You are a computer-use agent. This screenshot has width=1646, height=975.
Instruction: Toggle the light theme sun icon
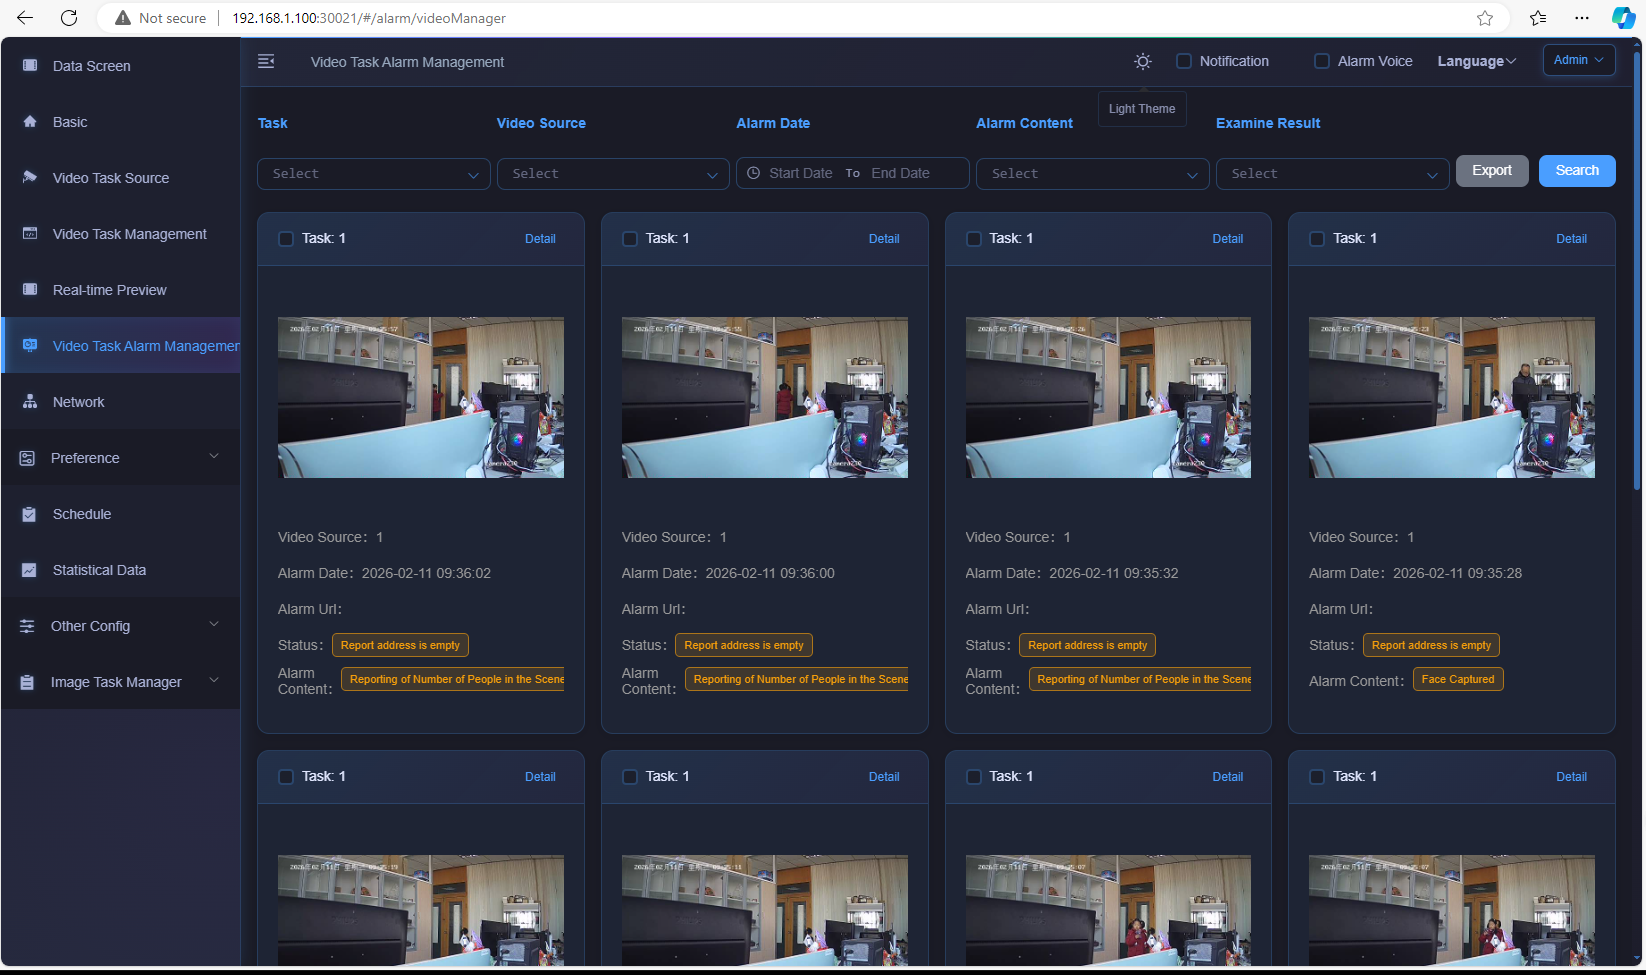pyautogui.click(x=1143, y=62)
